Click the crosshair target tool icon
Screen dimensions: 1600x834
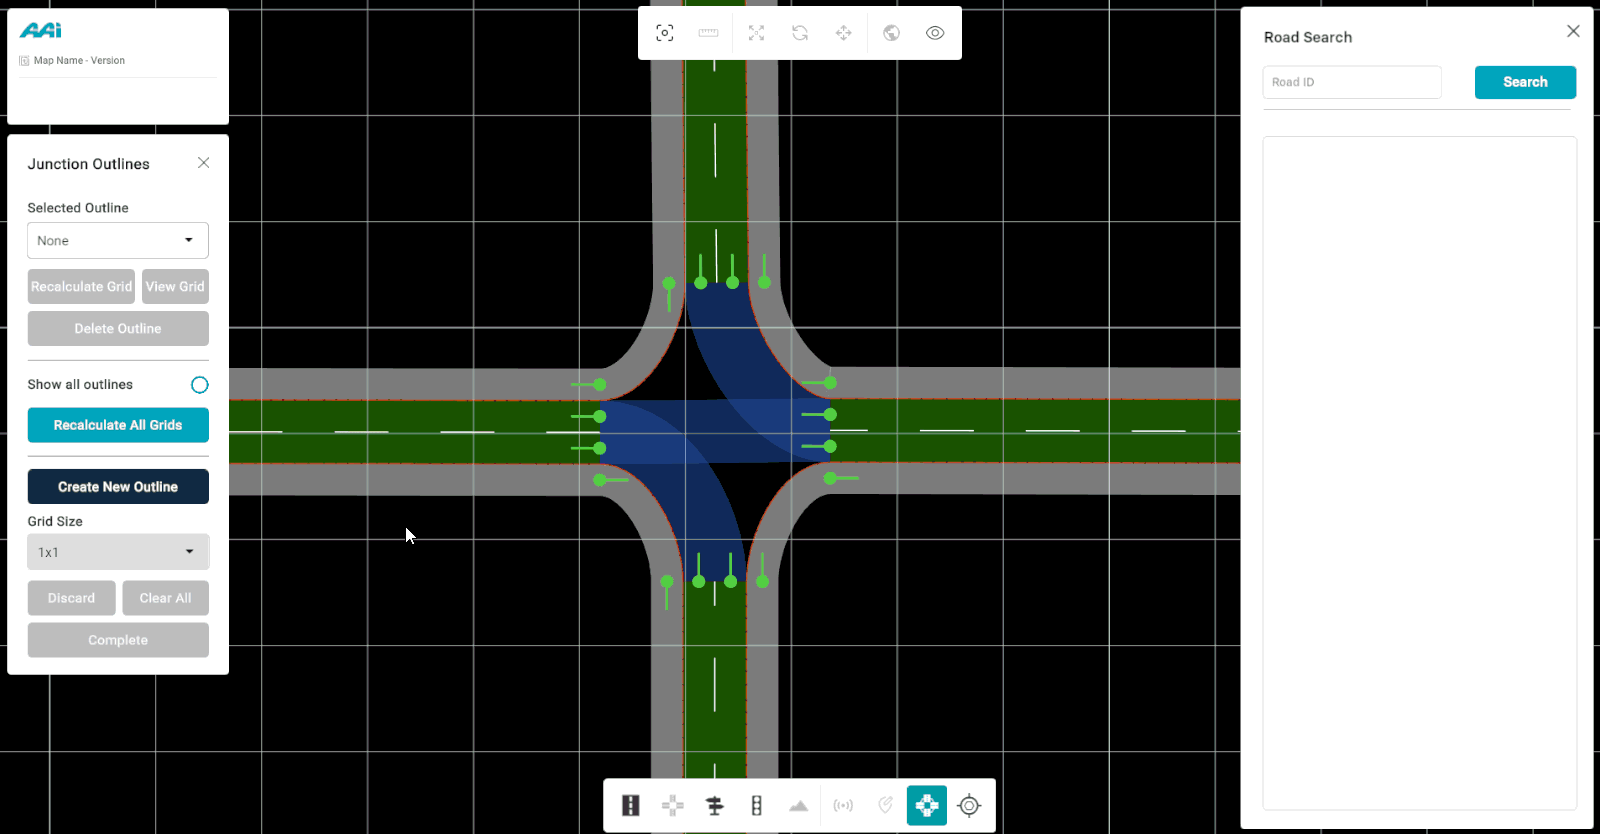(x=969, y=805)
